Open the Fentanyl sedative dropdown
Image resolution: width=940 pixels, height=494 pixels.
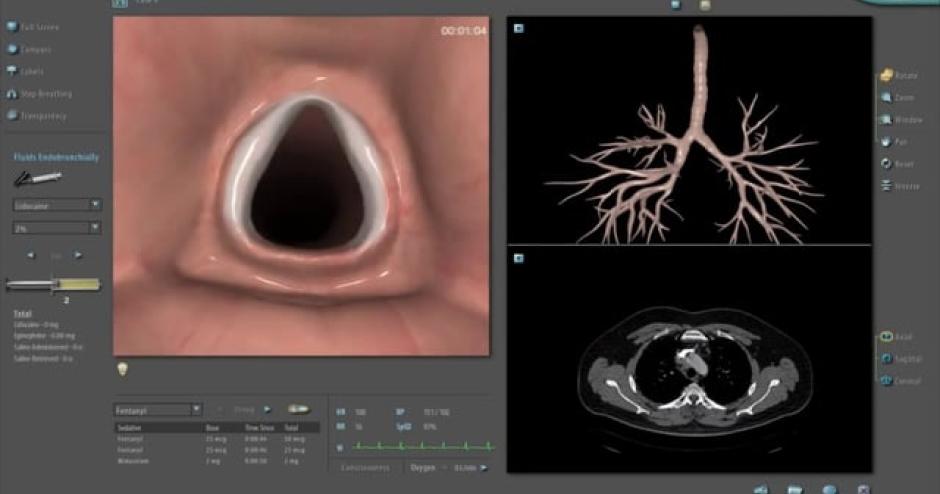pos(157,409)
